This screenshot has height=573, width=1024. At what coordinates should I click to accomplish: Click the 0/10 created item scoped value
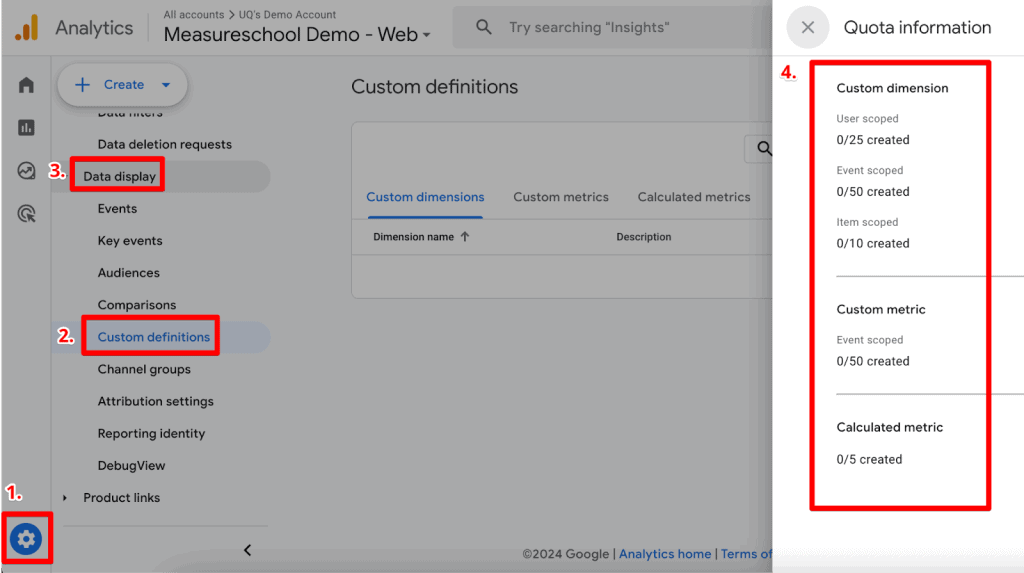tap(872, 244)
